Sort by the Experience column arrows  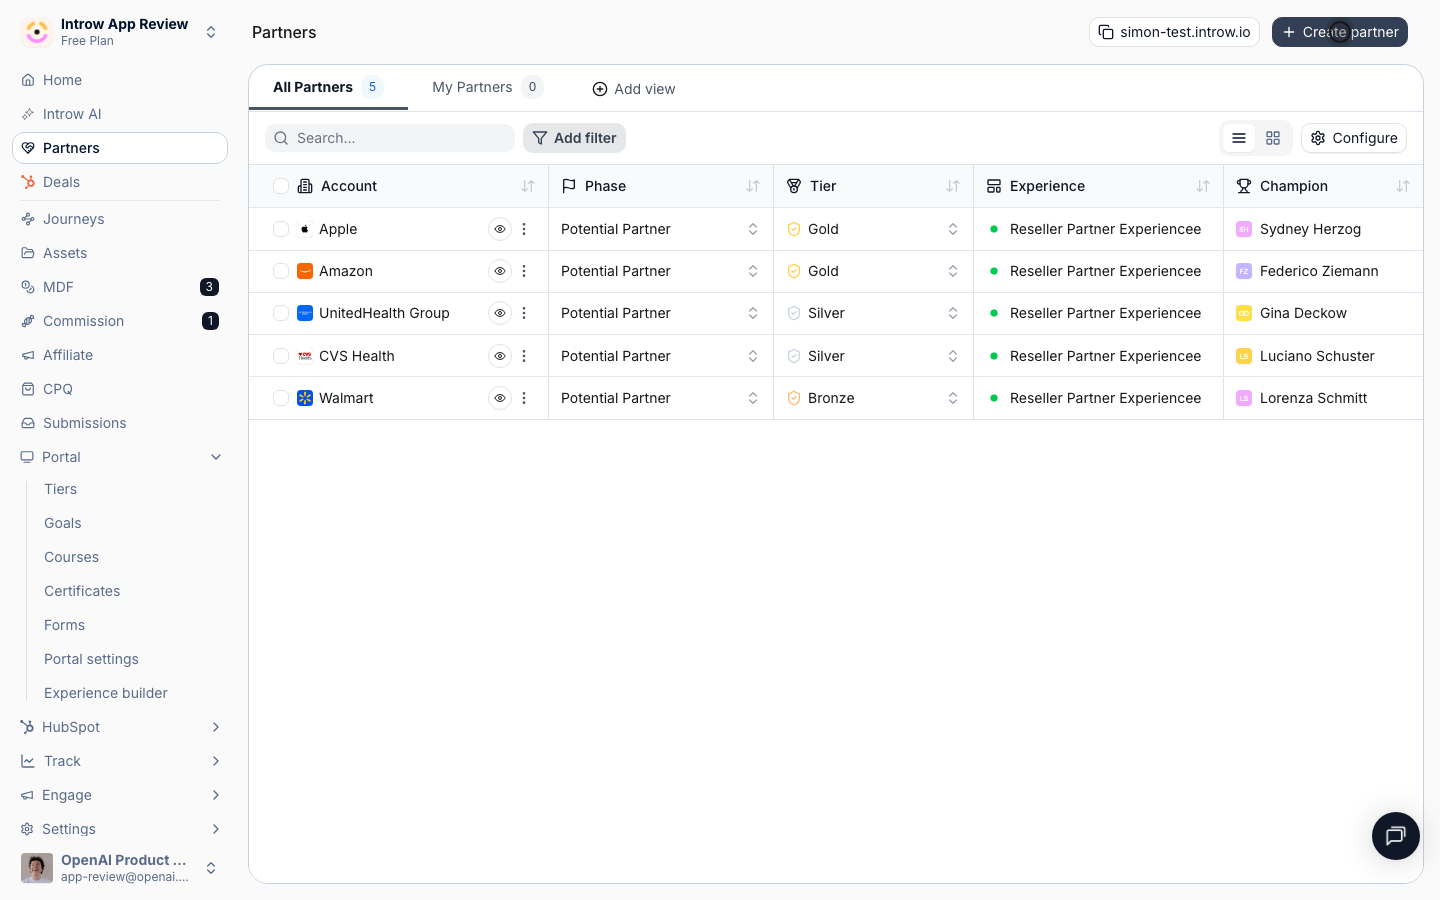[1203, 186]
